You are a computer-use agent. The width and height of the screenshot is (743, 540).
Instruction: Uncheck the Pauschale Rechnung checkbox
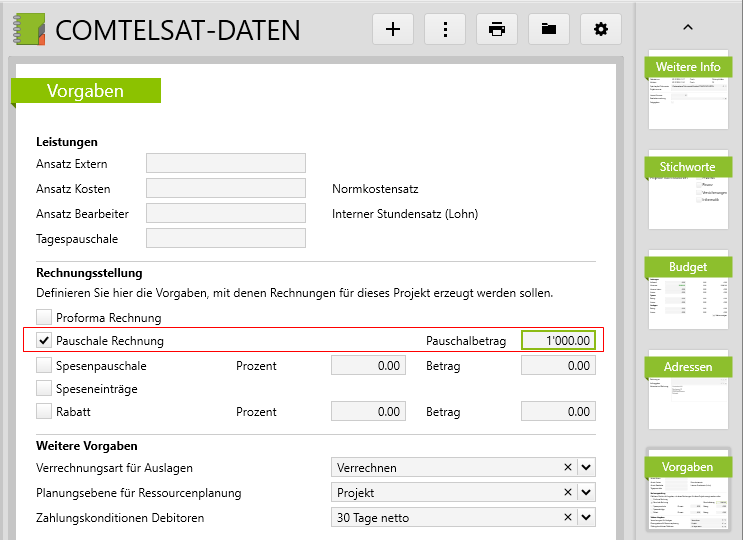pyautogui.click(x=44, y=342)
